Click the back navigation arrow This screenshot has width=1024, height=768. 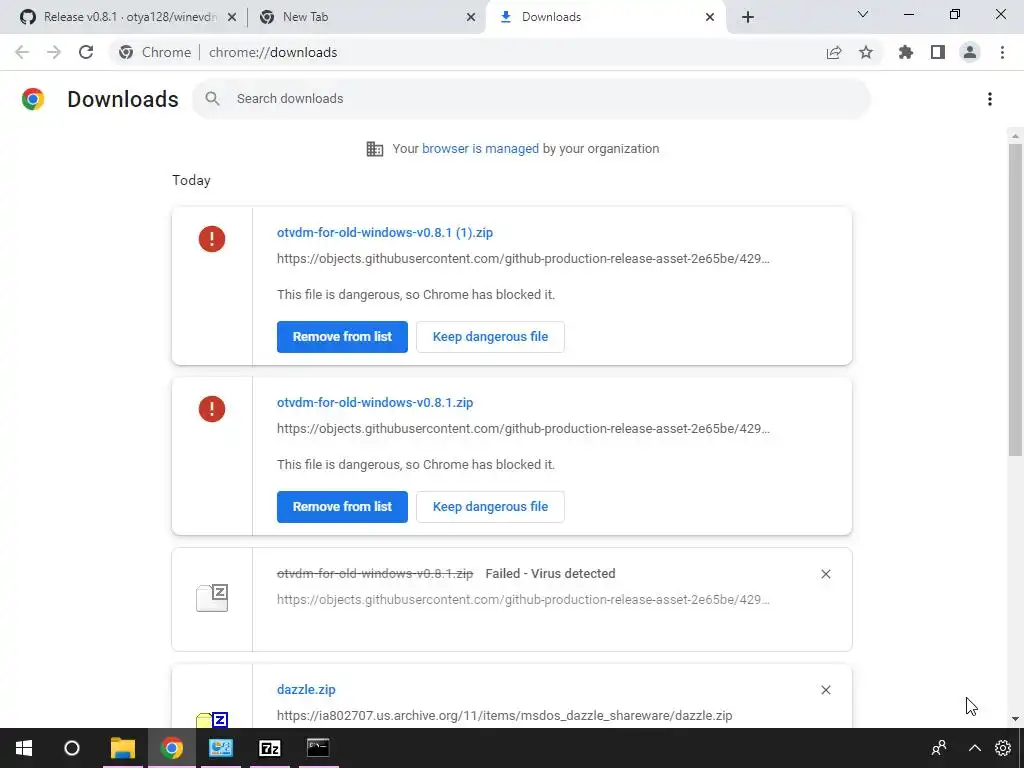[x=22, y=52]
